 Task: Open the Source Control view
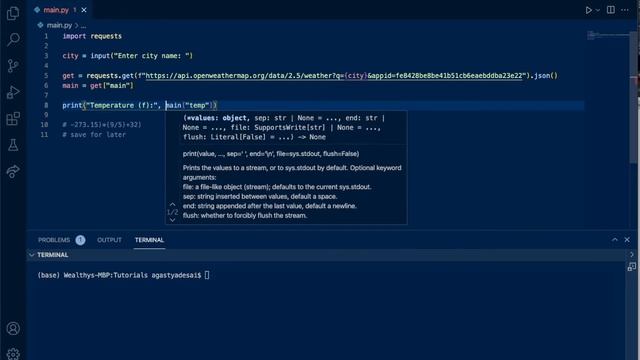pyautogui.click(x=13, y=66)
